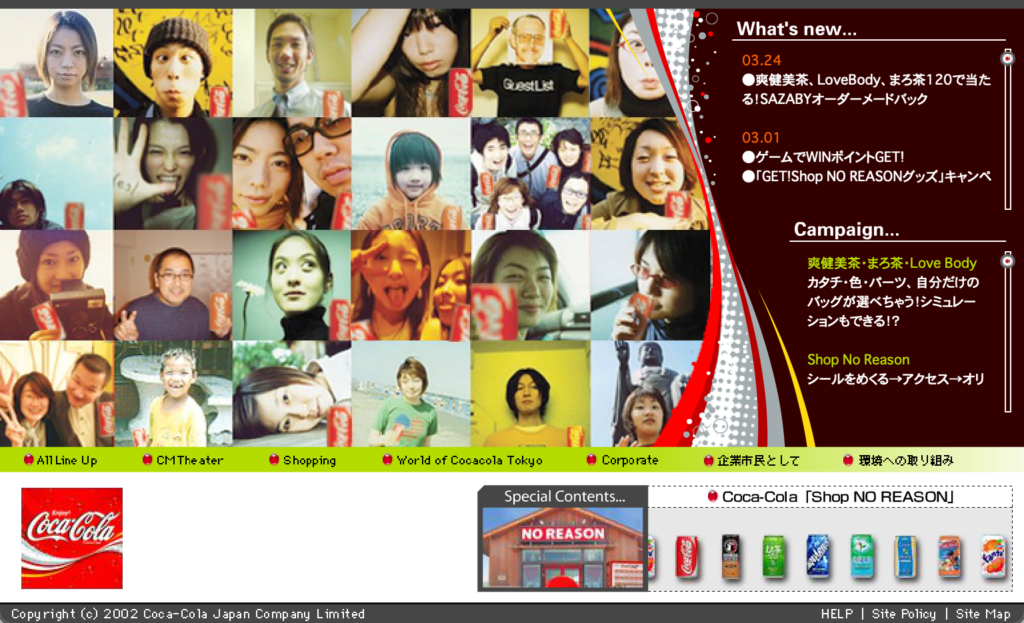1024x623 pixels.
Task: Open the Site Map link
Action: 983,614
